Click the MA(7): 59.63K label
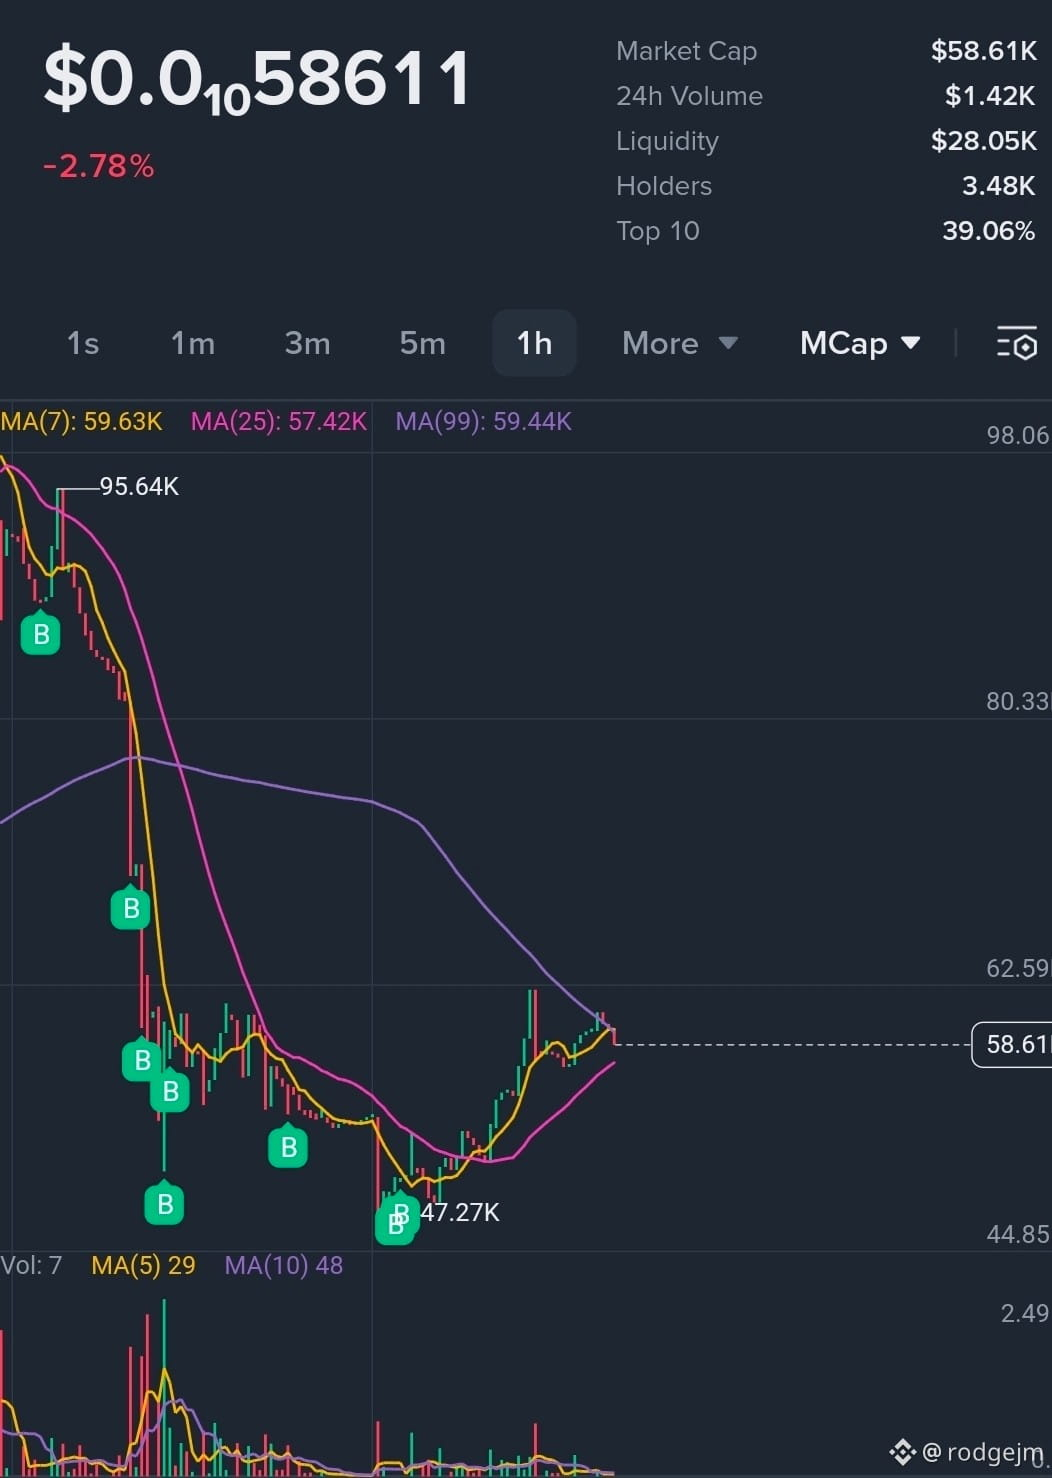1052x1478 pixels. (81, 421)
